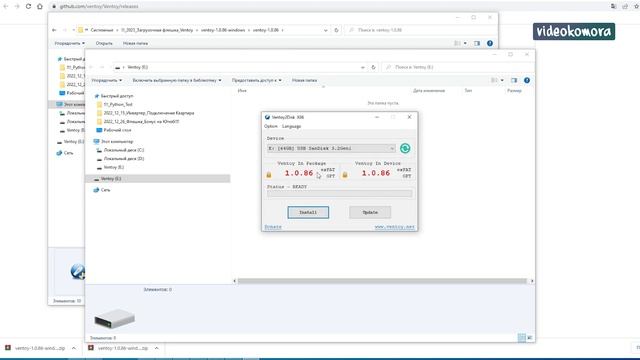Reload the browser page
The width and height of the screenshot is (640, 360).
28,6
